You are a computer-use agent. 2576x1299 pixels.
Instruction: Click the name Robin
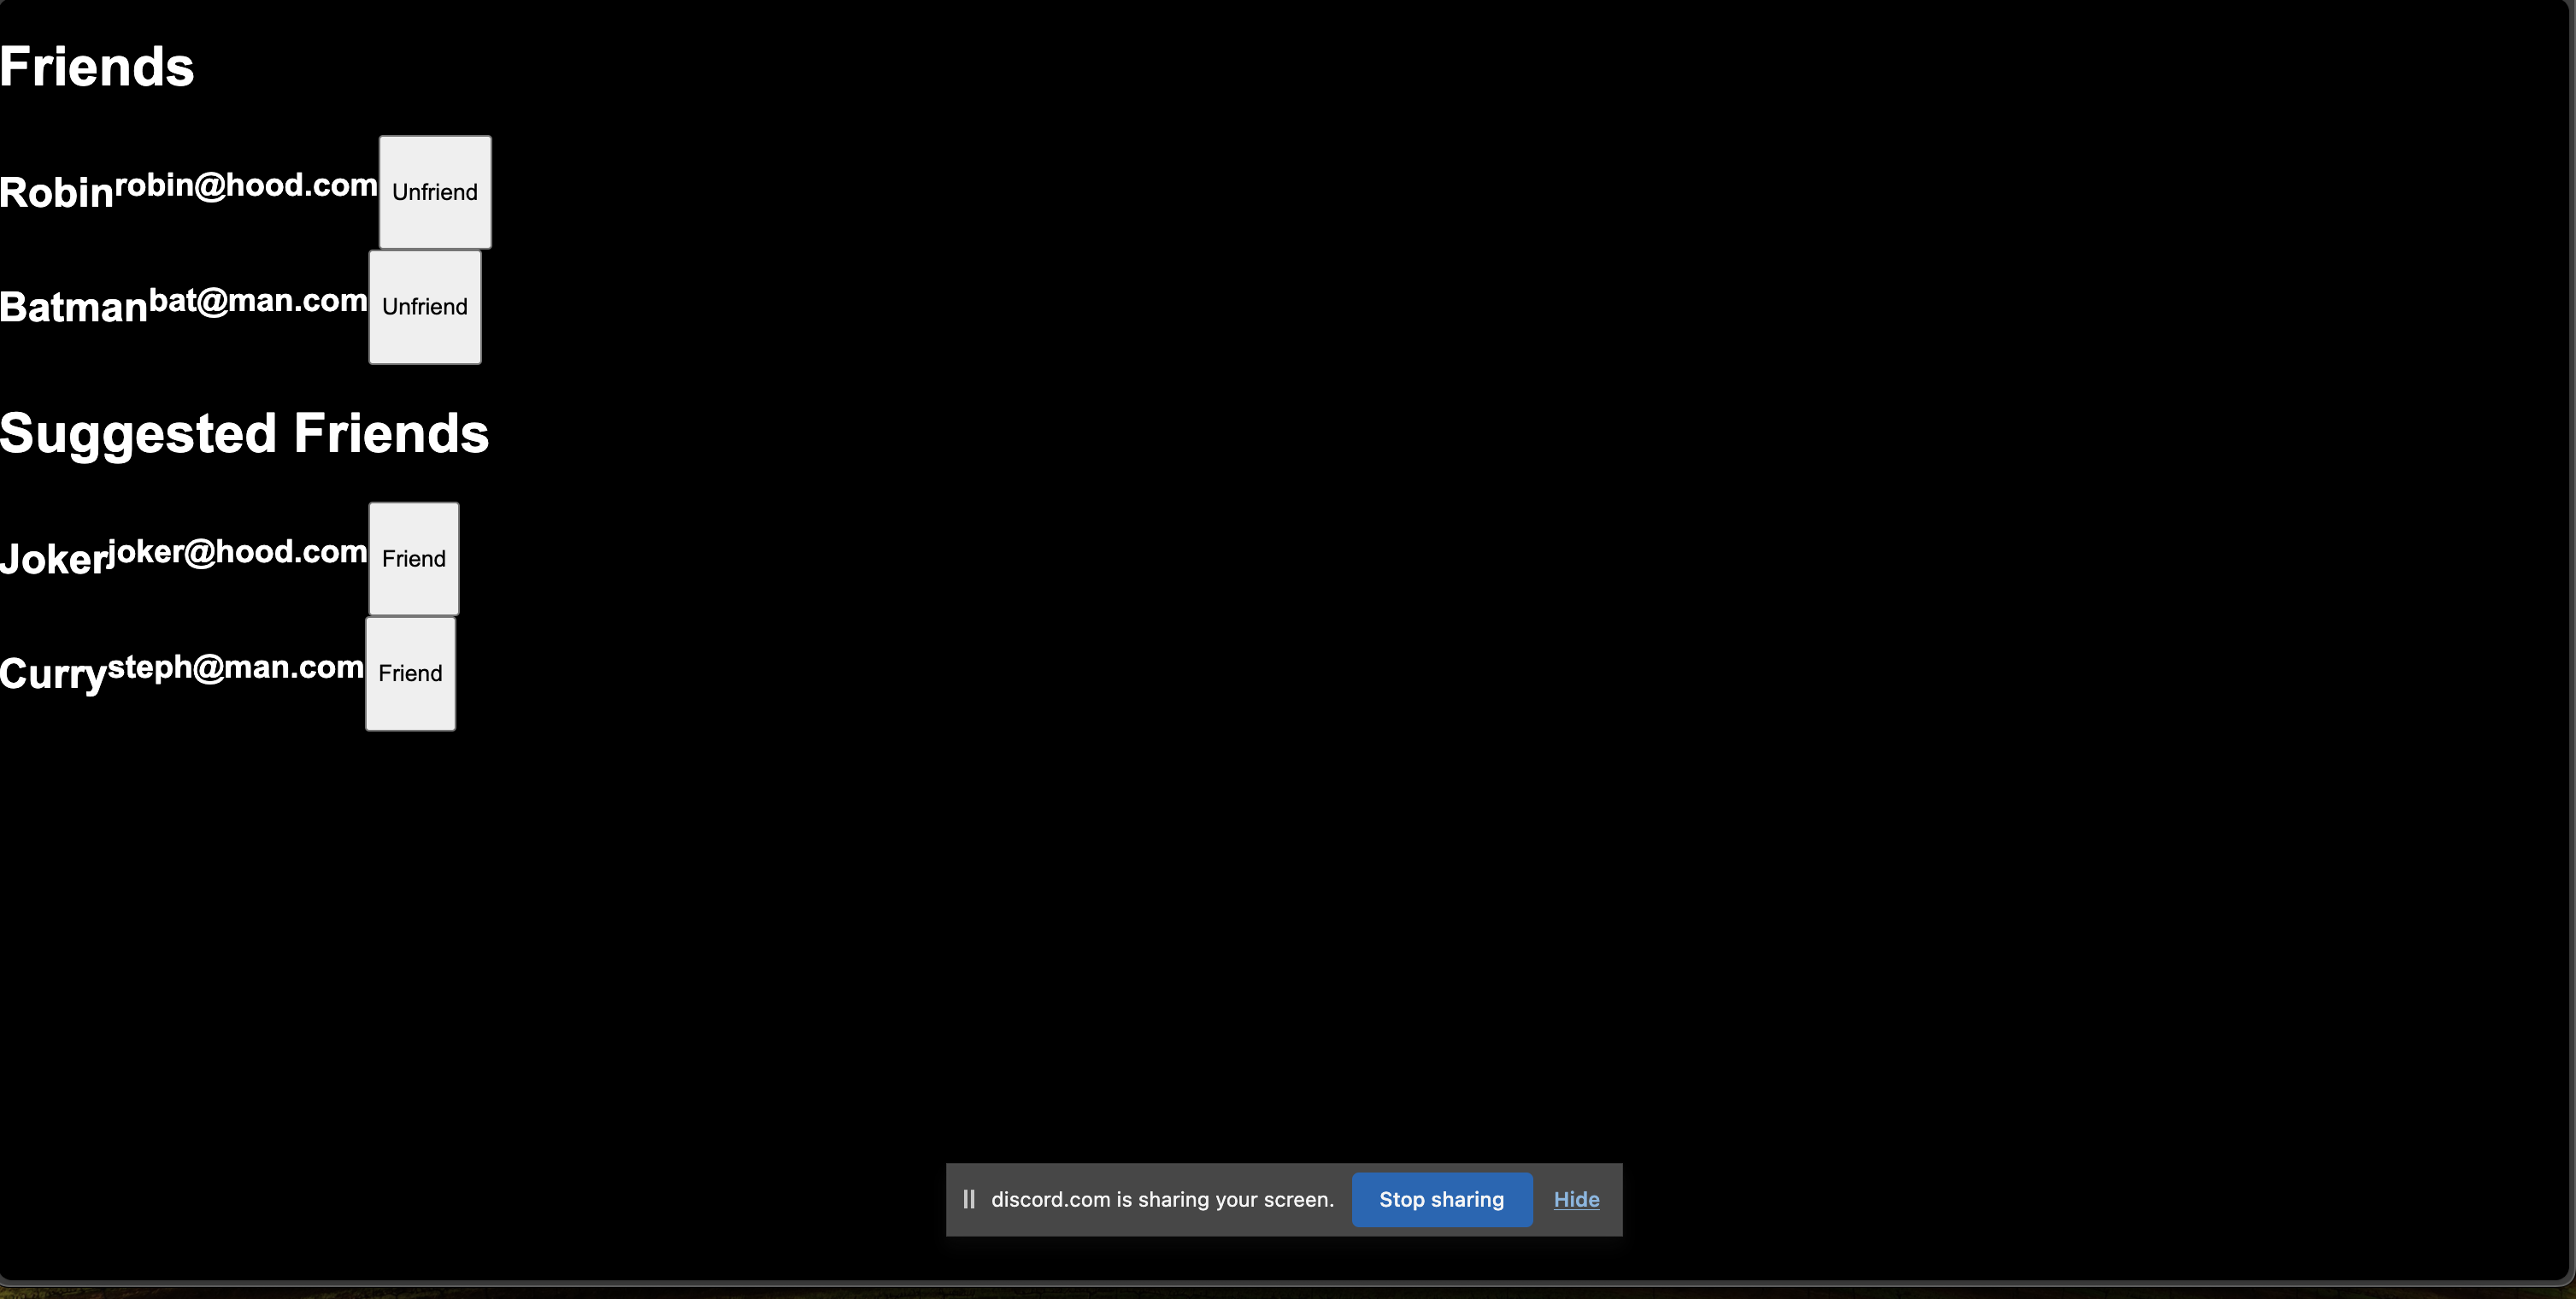point(56,193)
